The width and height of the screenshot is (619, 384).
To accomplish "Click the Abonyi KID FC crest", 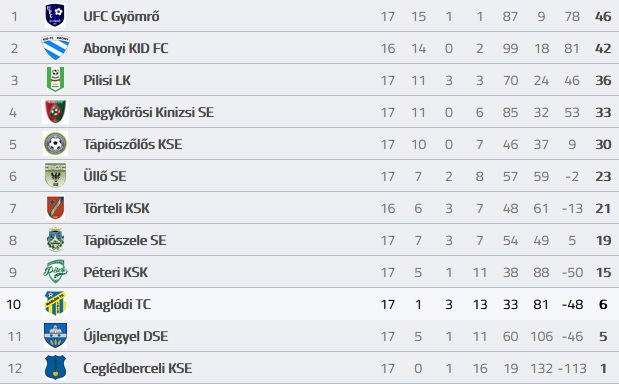I will click(55, 48).
